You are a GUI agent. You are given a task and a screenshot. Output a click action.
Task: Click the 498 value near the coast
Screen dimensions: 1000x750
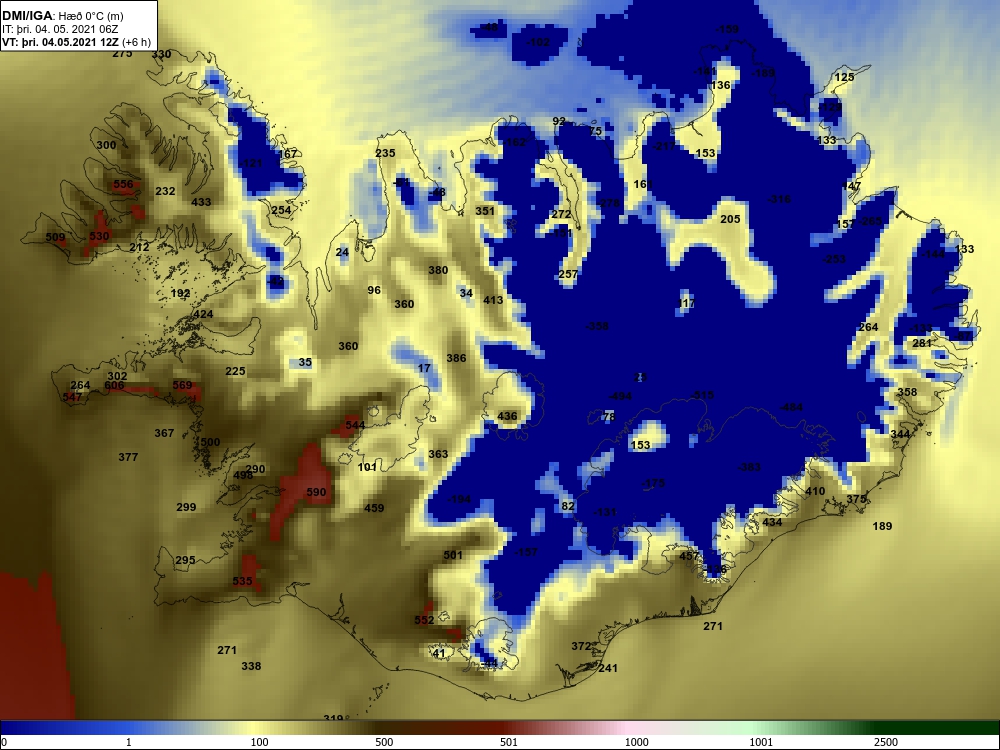point(243,476)
